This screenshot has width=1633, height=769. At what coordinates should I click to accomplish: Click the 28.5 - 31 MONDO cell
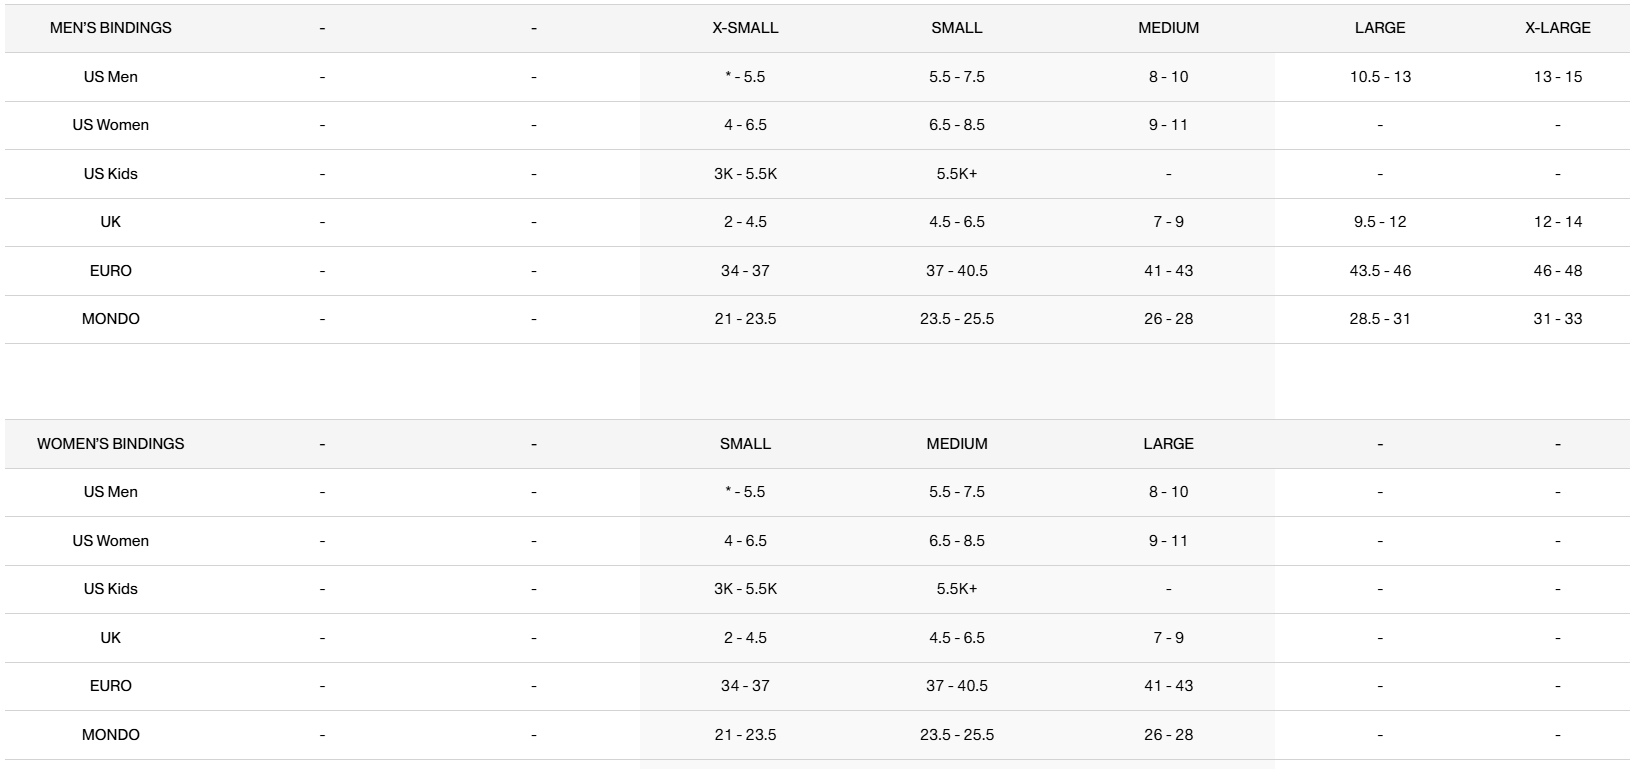pos(1380,319)
